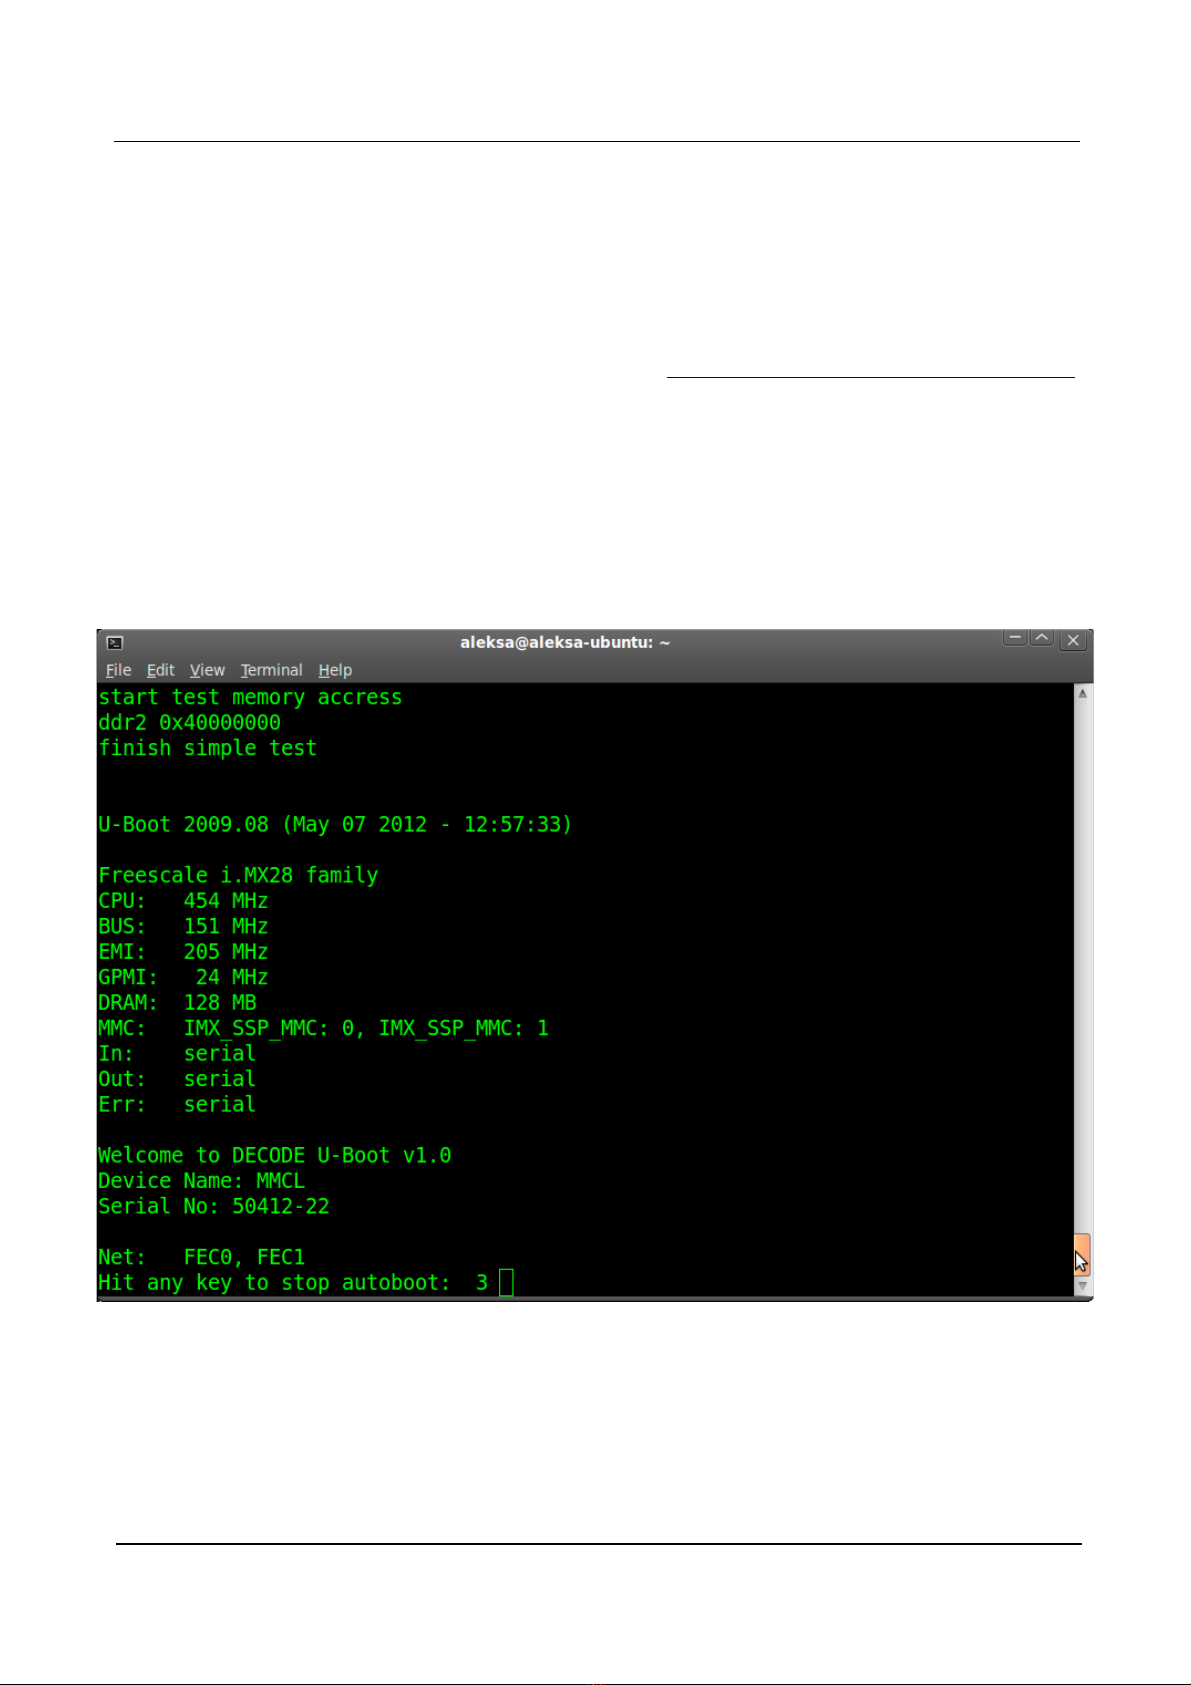Screen dimensions: 1191x1685
Task: Click the 'Hit any key to stop autoboot' line
Action: point(293,1283)
